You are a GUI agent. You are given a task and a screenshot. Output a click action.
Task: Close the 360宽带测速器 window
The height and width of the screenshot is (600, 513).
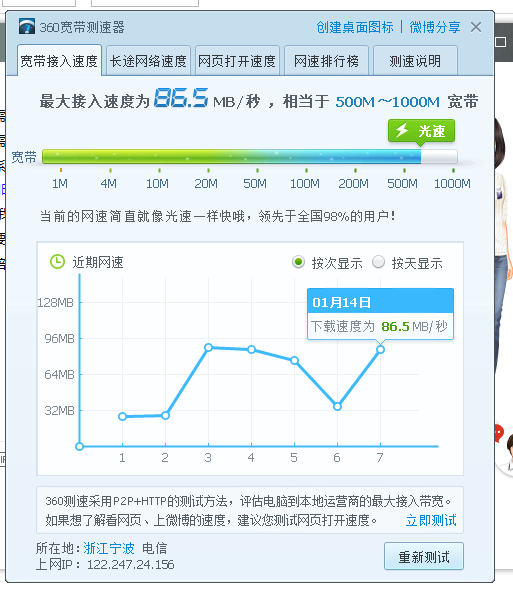pyautogui.click(x=476, y=27)
